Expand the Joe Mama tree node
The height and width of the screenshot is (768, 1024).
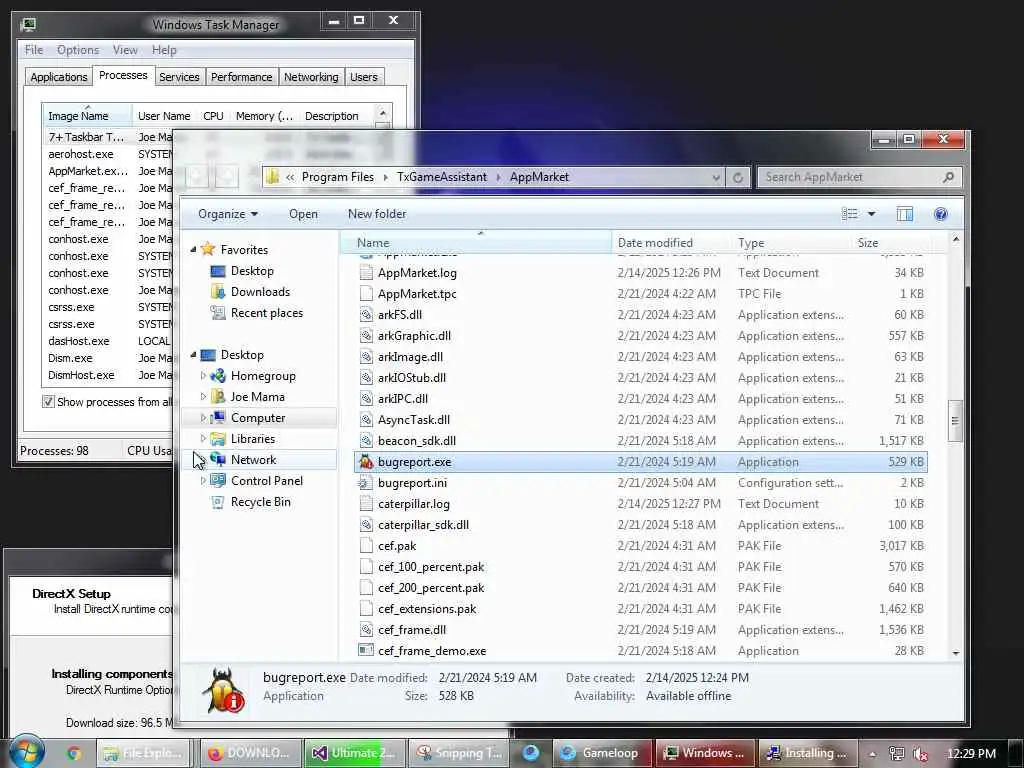click(x=203, y=396)
